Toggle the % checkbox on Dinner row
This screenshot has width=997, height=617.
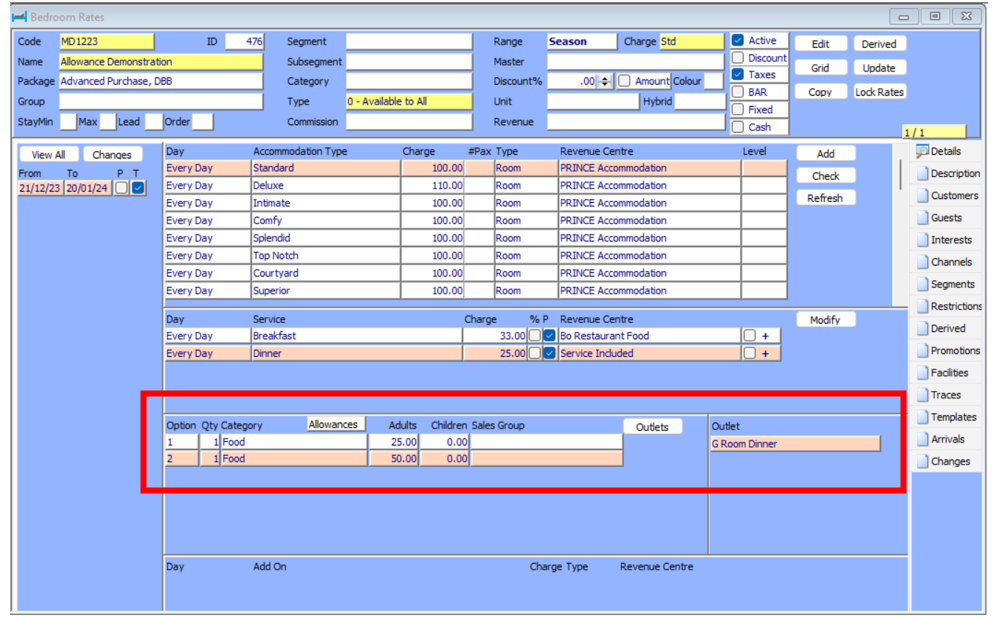(x=535, y=353)
